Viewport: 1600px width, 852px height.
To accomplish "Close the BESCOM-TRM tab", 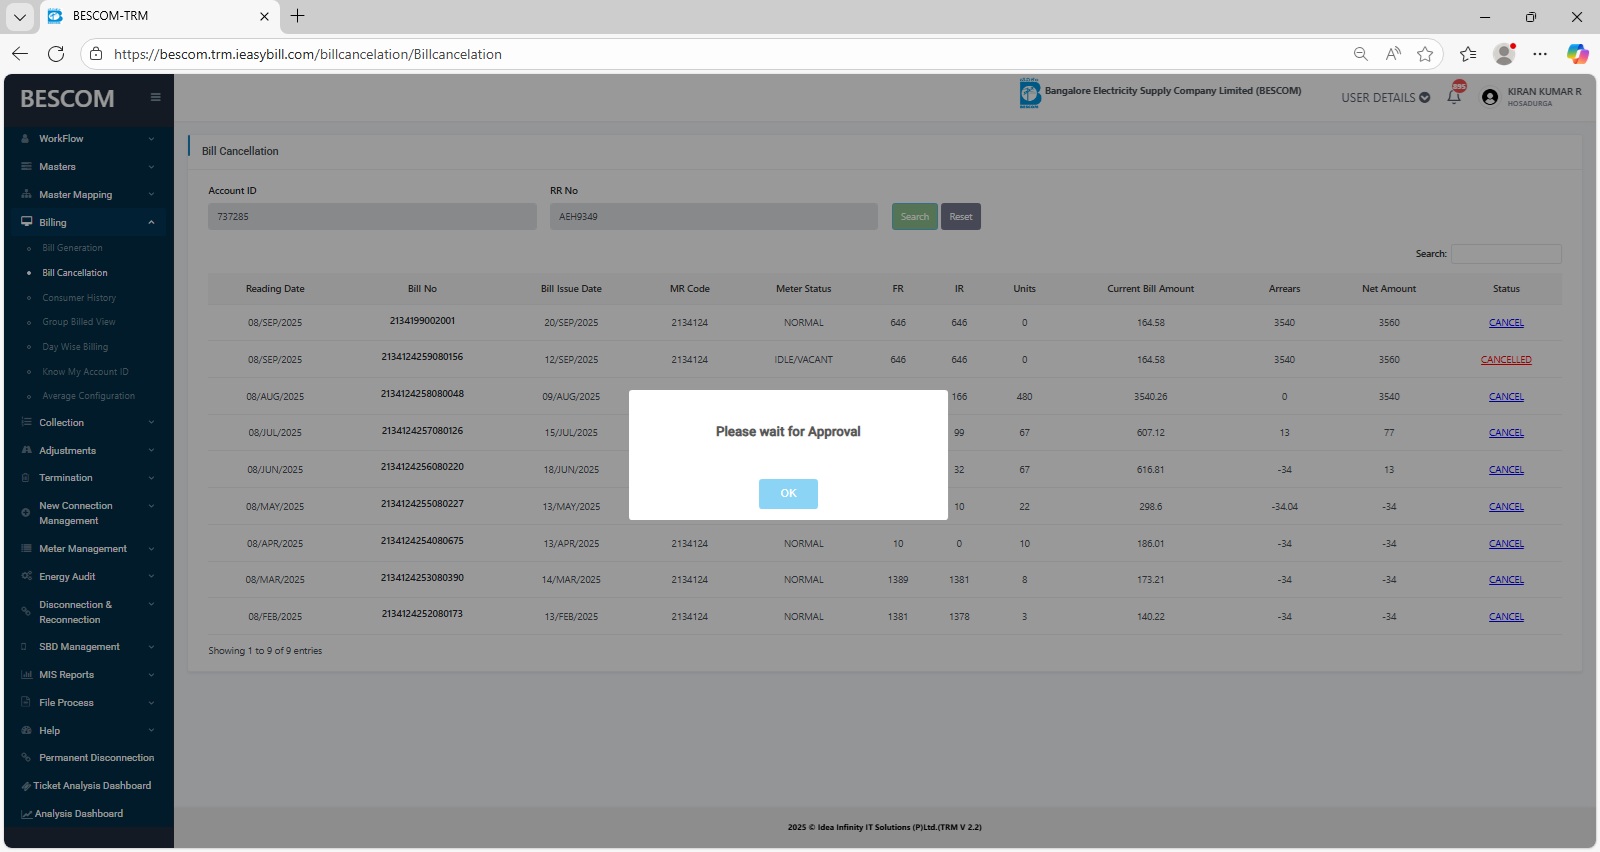I will 264,17.
